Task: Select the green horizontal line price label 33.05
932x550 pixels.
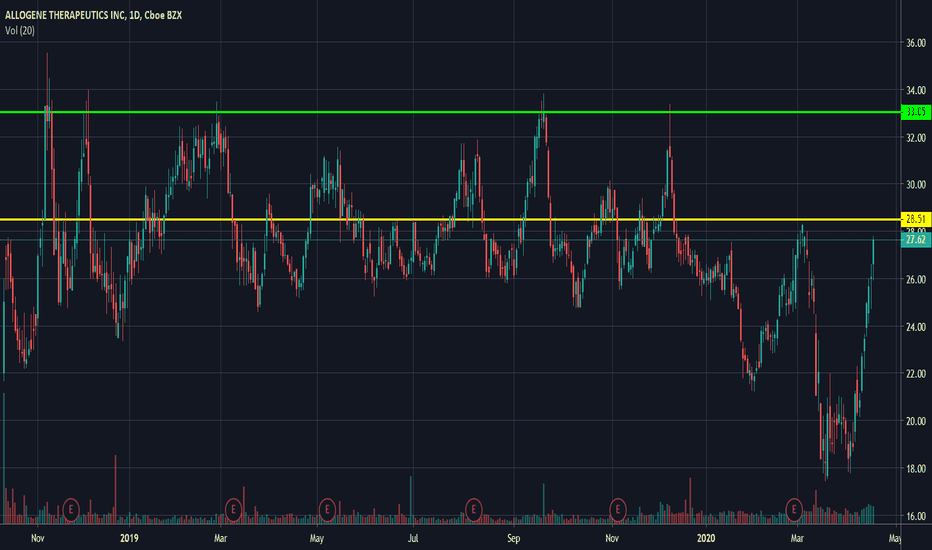Action: [916, 112]
